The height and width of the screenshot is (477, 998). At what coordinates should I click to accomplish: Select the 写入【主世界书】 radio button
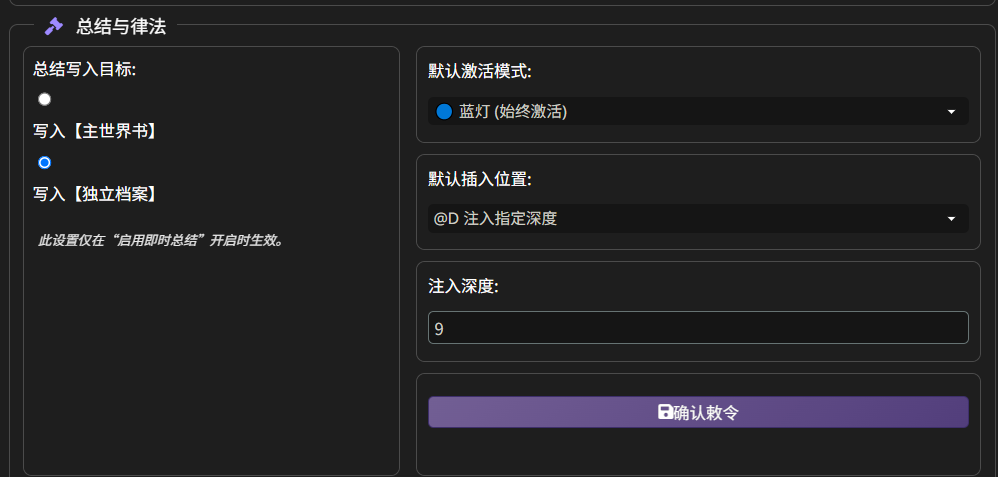44,99
